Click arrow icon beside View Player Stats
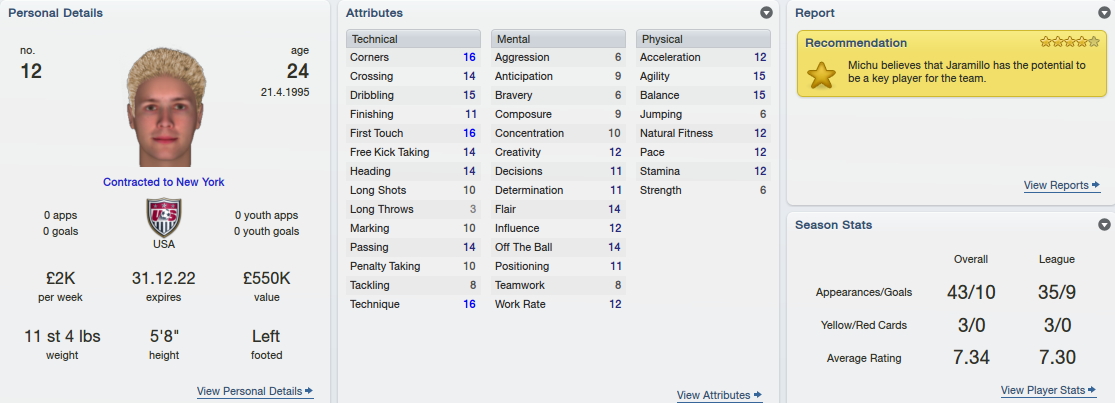The image size is (1115, 403). [1091, 389]
